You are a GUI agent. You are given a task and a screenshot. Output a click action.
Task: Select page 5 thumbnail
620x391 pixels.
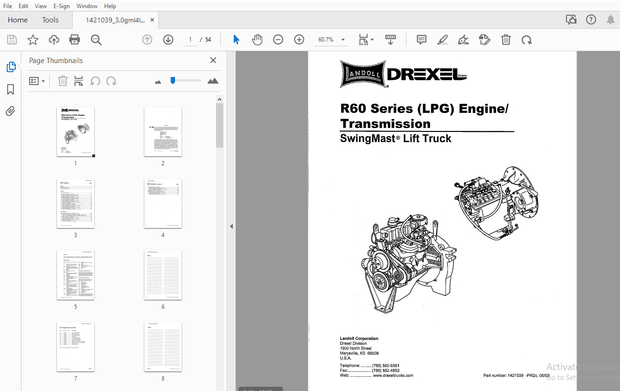[x=76, y=275]
